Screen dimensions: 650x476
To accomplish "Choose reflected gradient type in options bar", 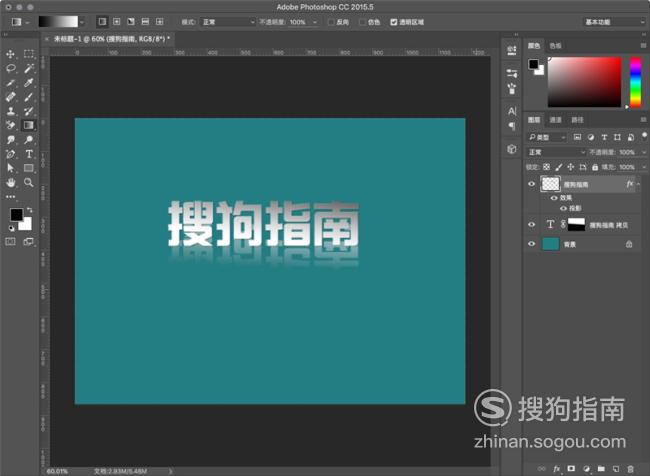I will [x=145, y=22].
